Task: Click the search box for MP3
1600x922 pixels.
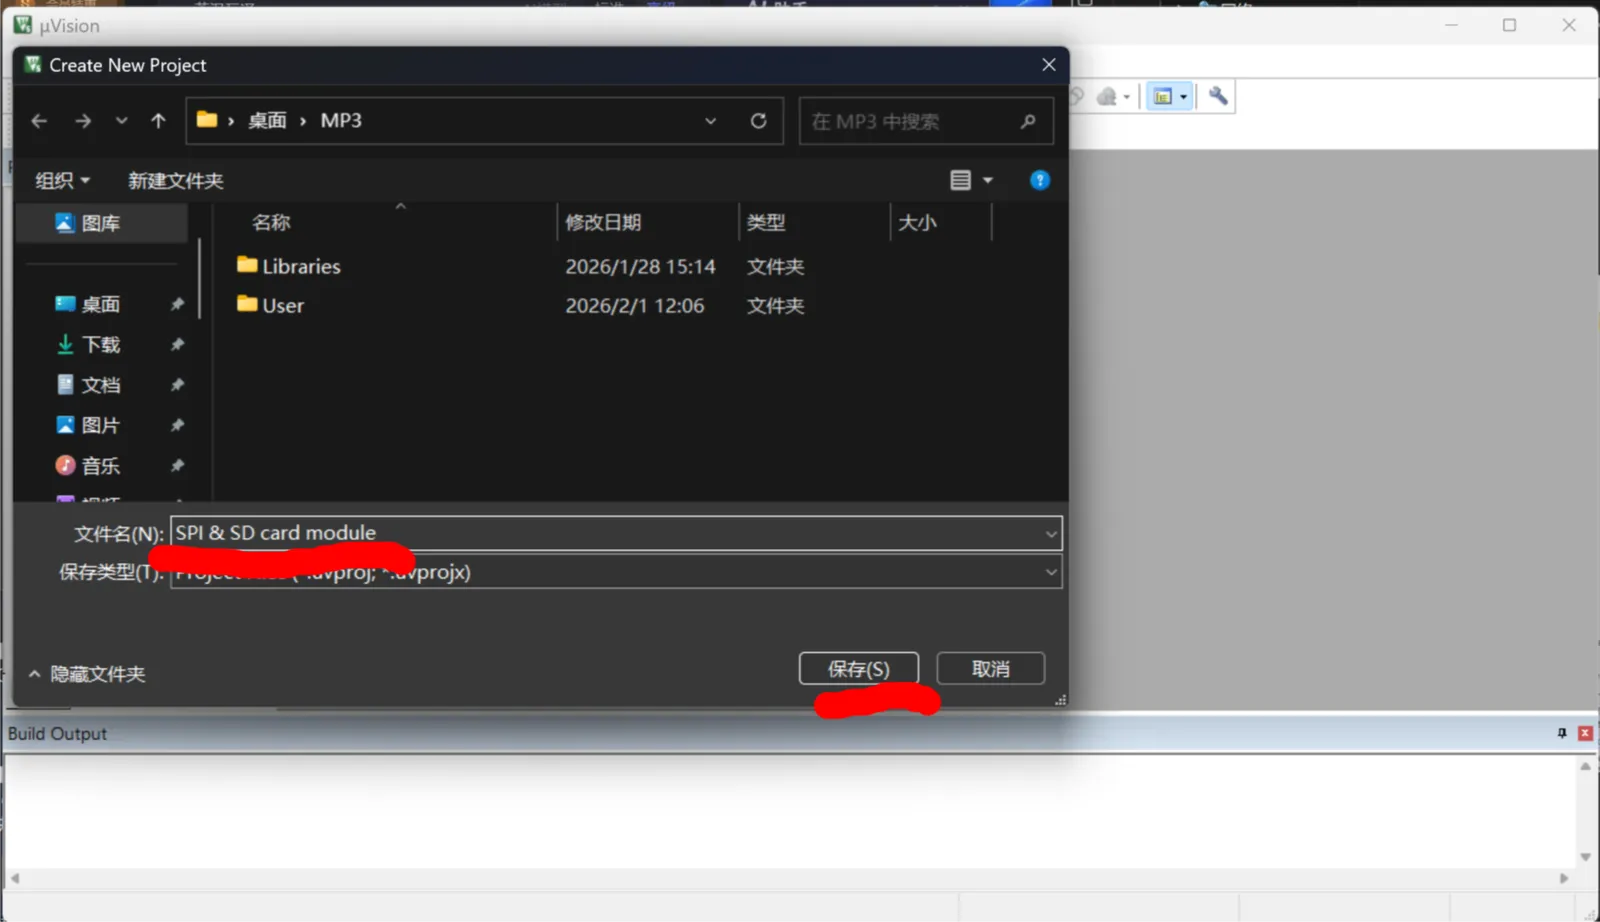Action: click(925, 121)
